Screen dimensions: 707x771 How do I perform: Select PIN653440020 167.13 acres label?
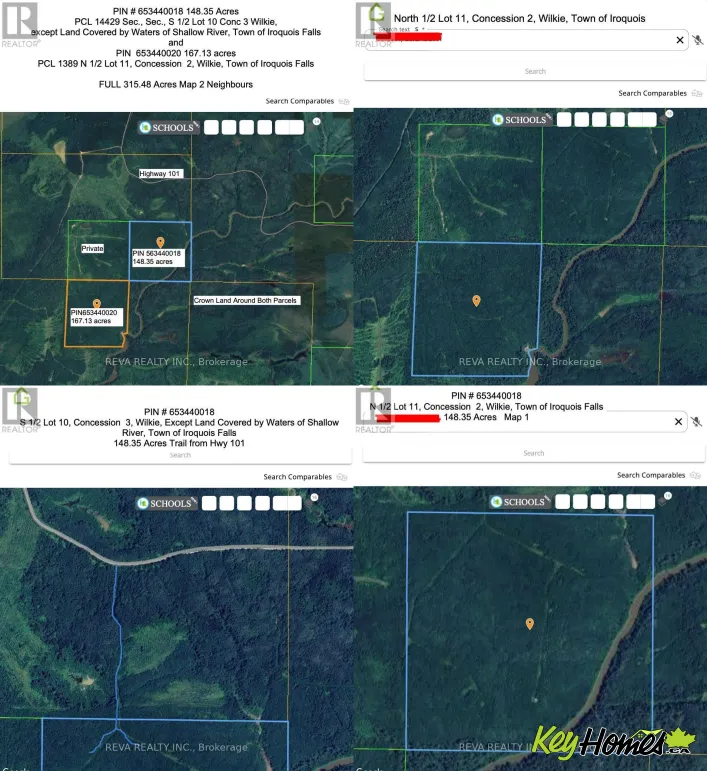[95, 317]
